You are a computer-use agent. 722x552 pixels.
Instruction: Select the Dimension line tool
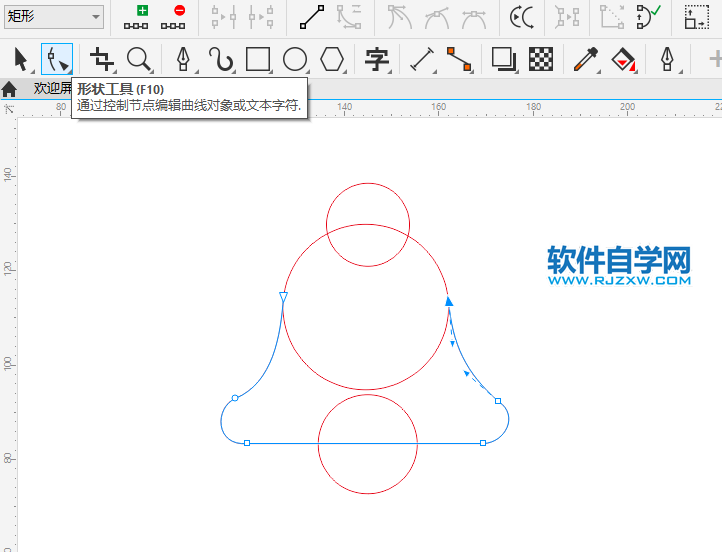click(x=422, y=59)
